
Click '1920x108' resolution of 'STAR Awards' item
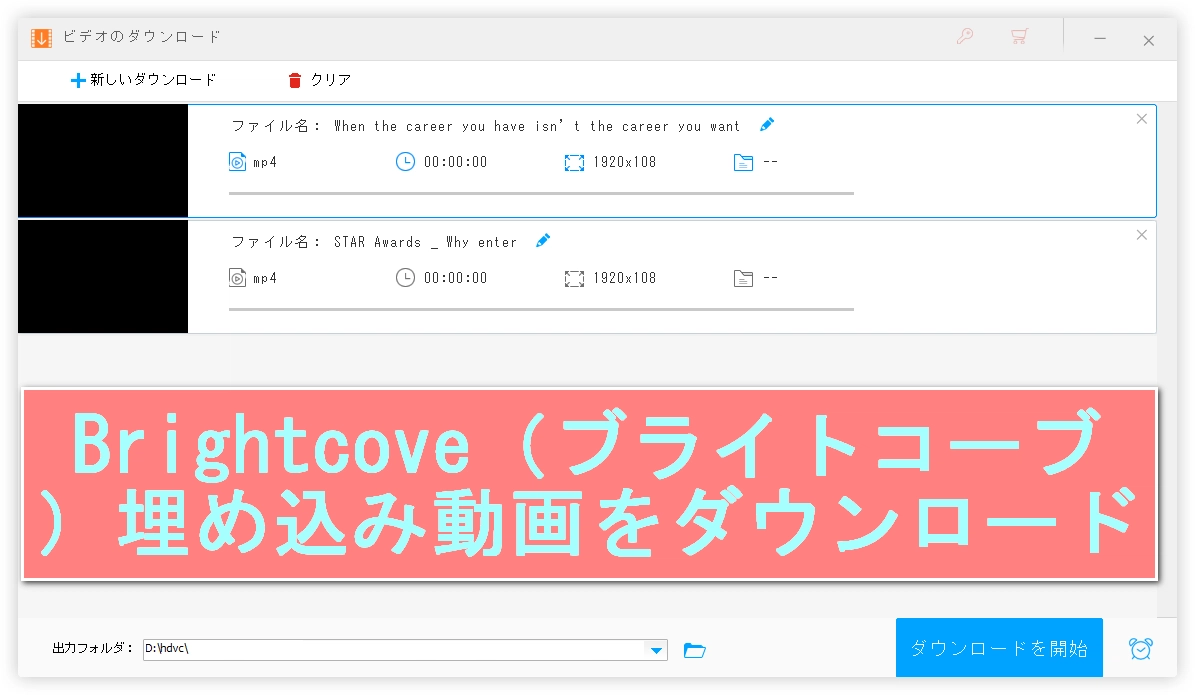(624, 278)
